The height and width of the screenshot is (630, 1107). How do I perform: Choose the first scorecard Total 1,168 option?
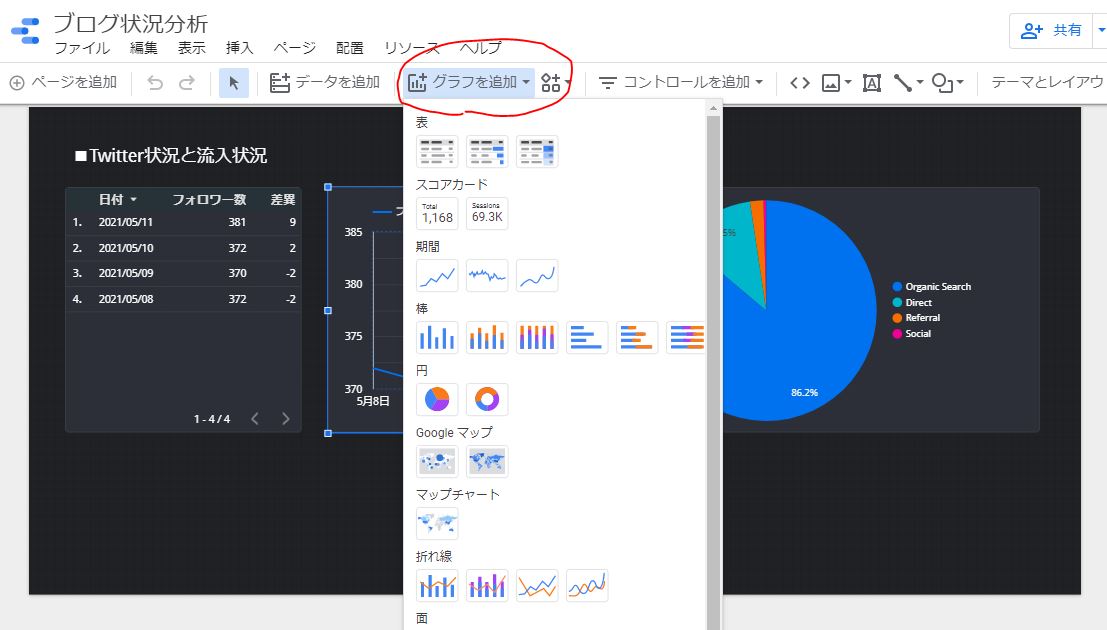click(437, 213)
